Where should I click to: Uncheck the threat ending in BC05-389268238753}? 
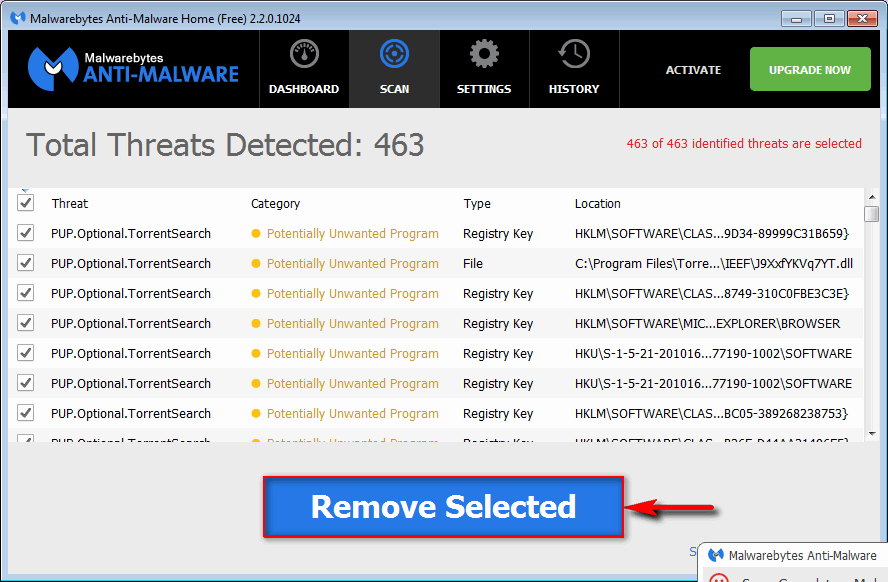pos(25,413)
